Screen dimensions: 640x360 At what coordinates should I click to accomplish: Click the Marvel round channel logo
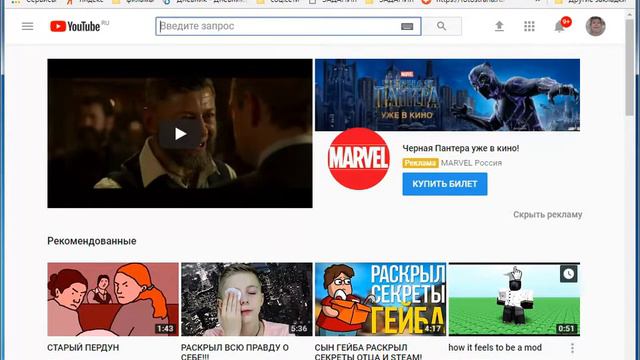[359, 159]
